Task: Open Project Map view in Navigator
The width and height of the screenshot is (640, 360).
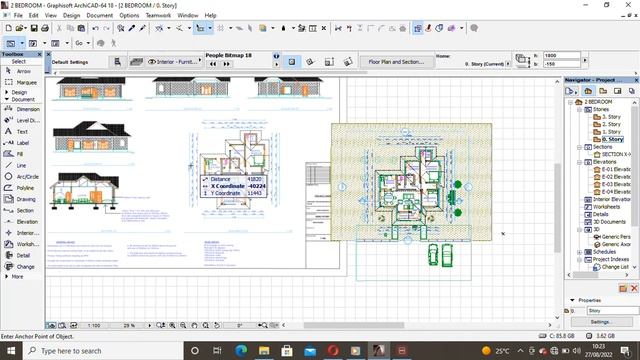Action: pos(588,91)
